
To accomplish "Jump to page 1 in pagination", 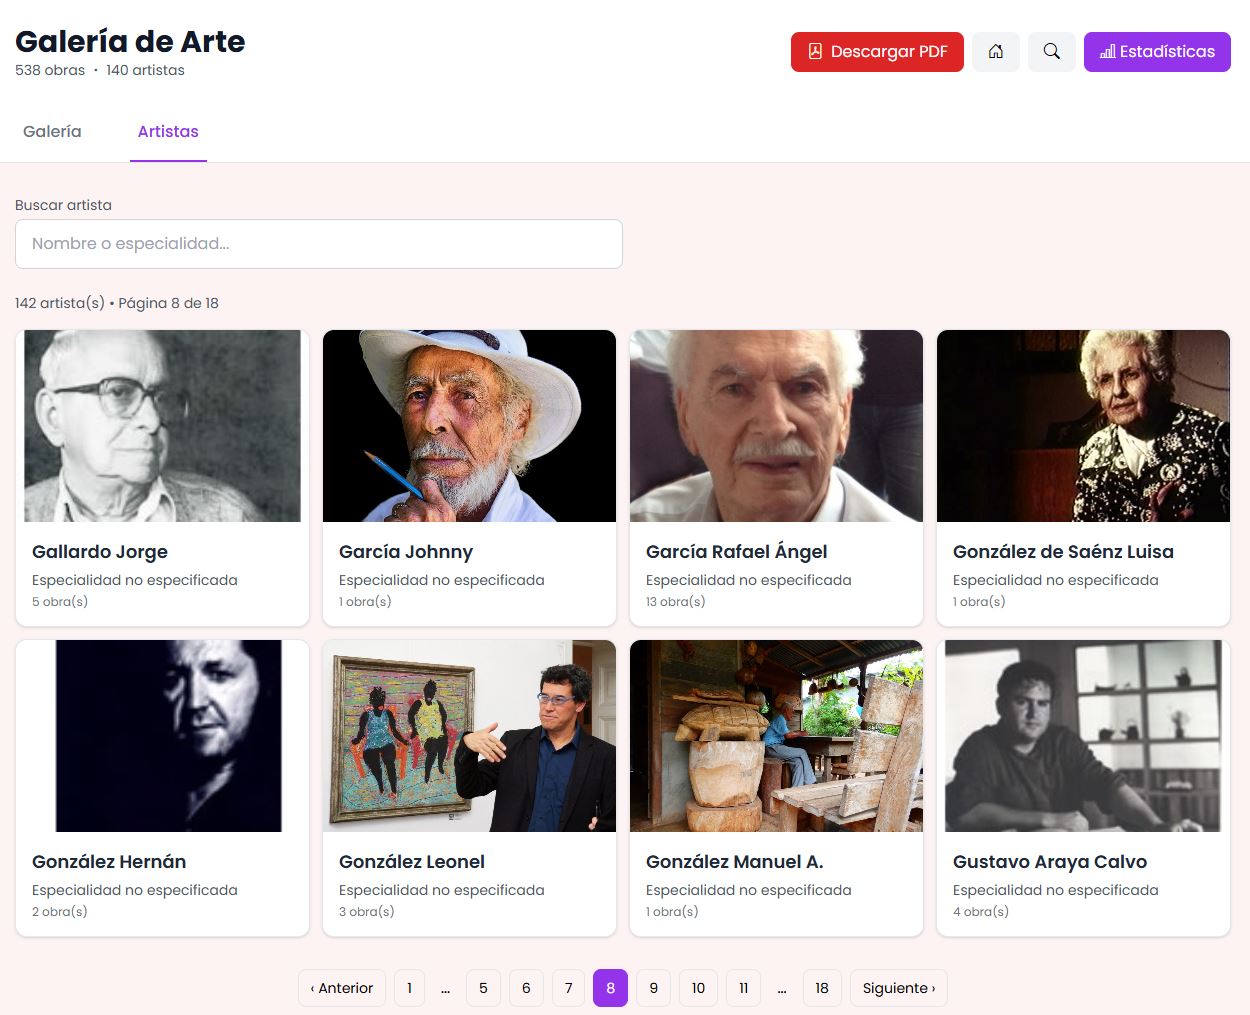I will point(409,988).
